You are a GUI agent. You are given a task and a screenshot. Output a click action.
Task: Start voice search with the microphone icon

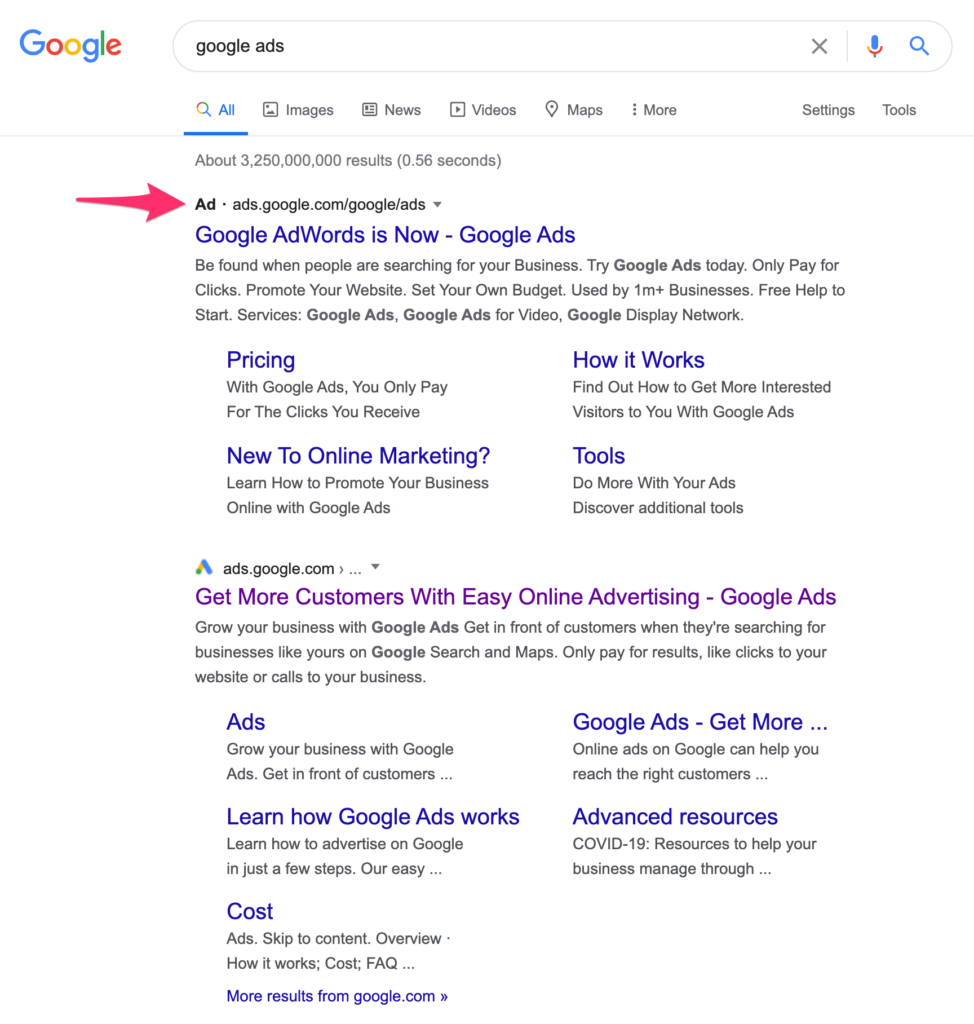(875, 46)
